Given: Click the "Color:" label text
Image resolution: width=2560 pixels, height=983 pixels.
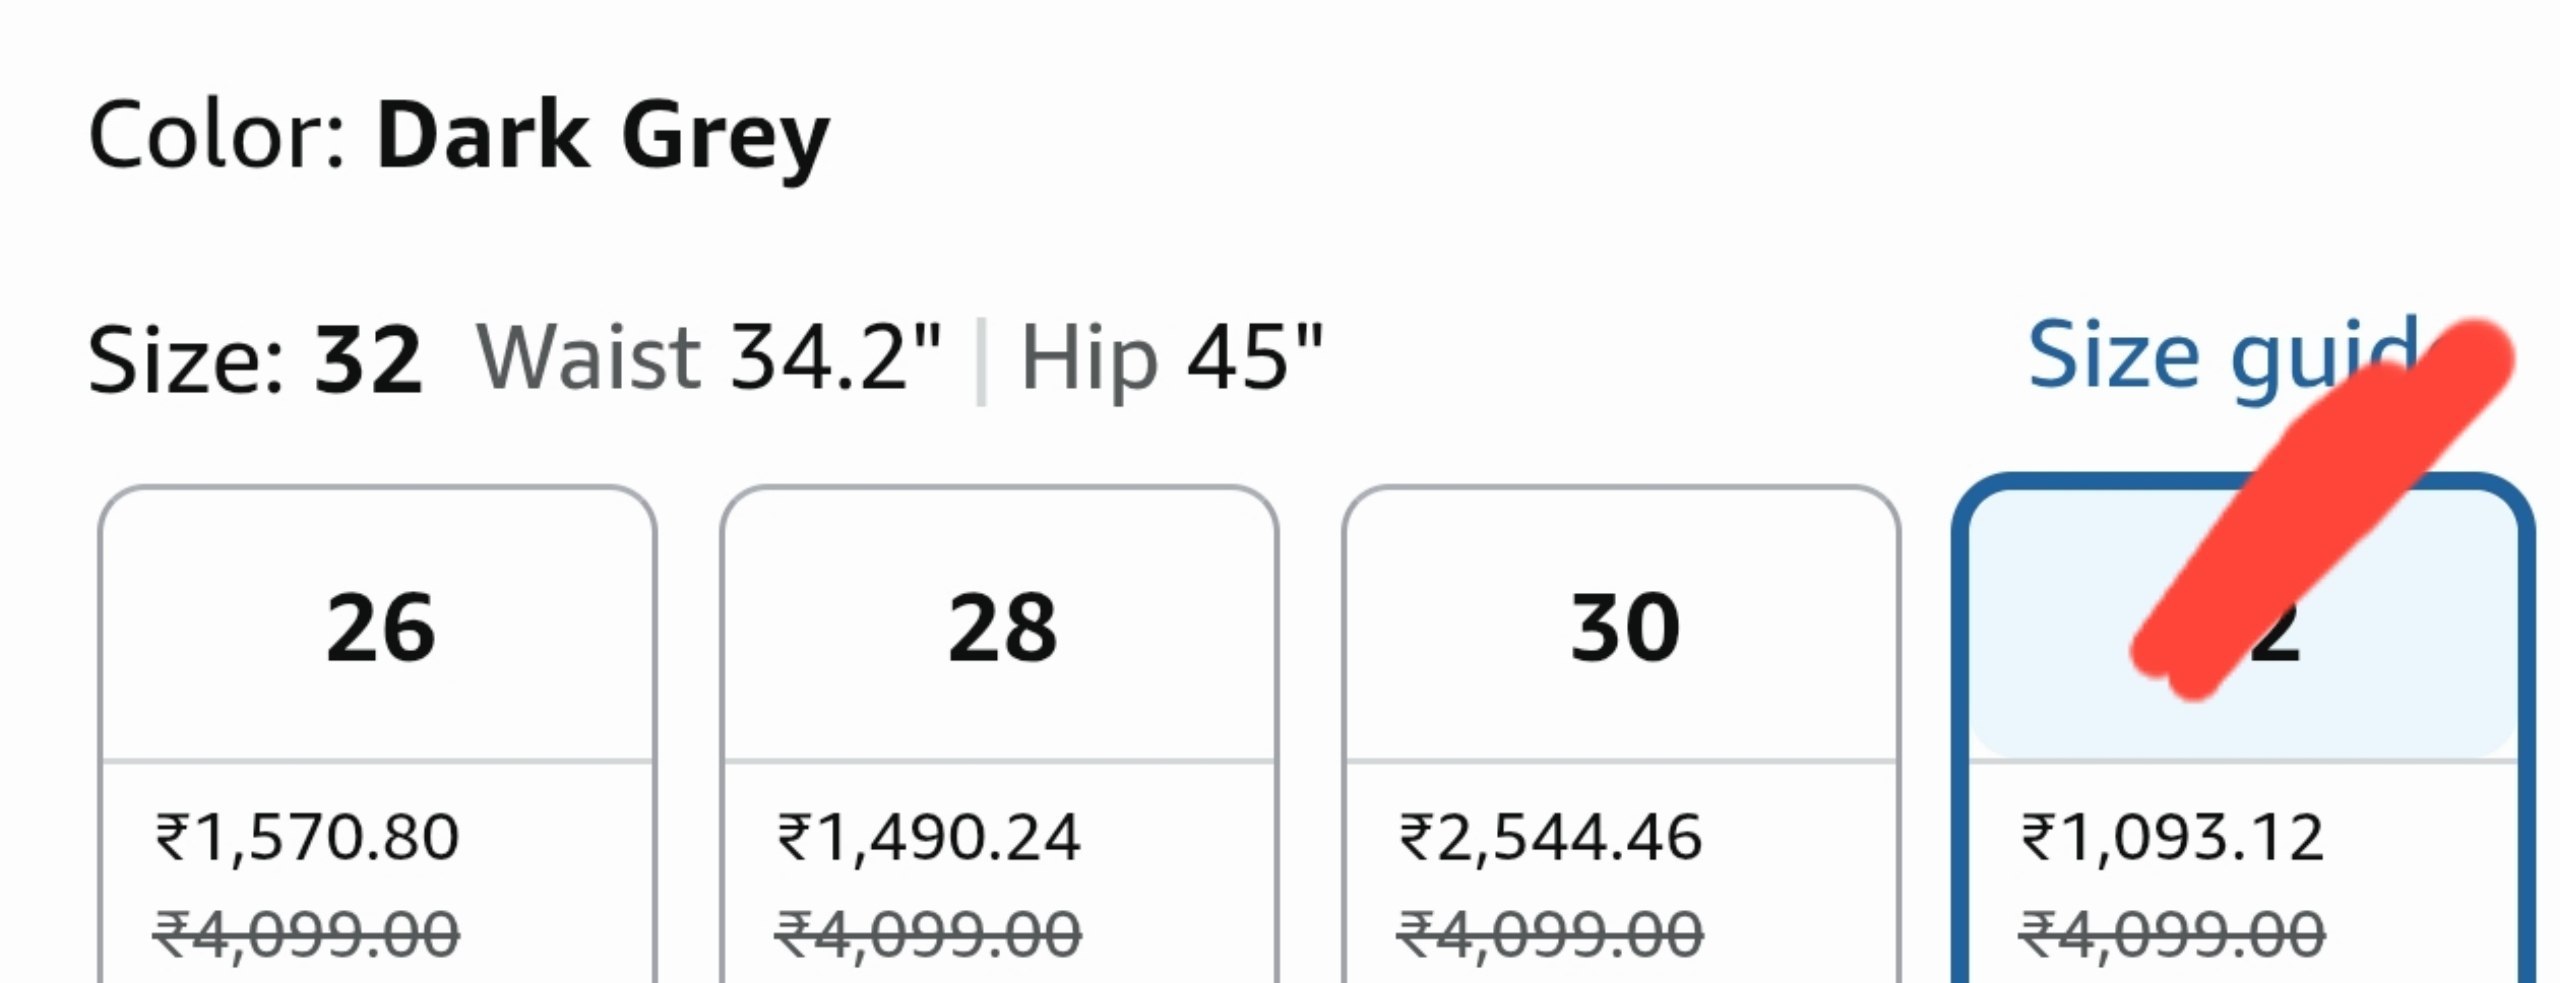Looking at the screenshot, I should pyautogui.click(x=217, y=137).
